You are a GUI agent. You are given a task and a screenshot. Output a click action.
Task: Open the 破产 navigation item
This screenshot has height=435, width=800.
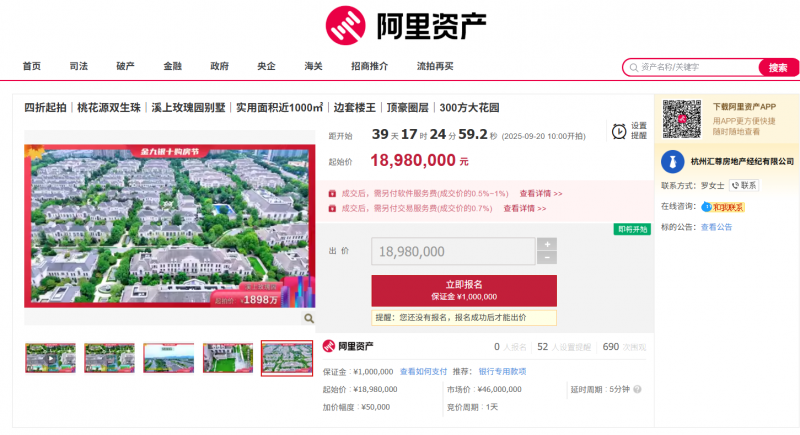click(126, 66)
